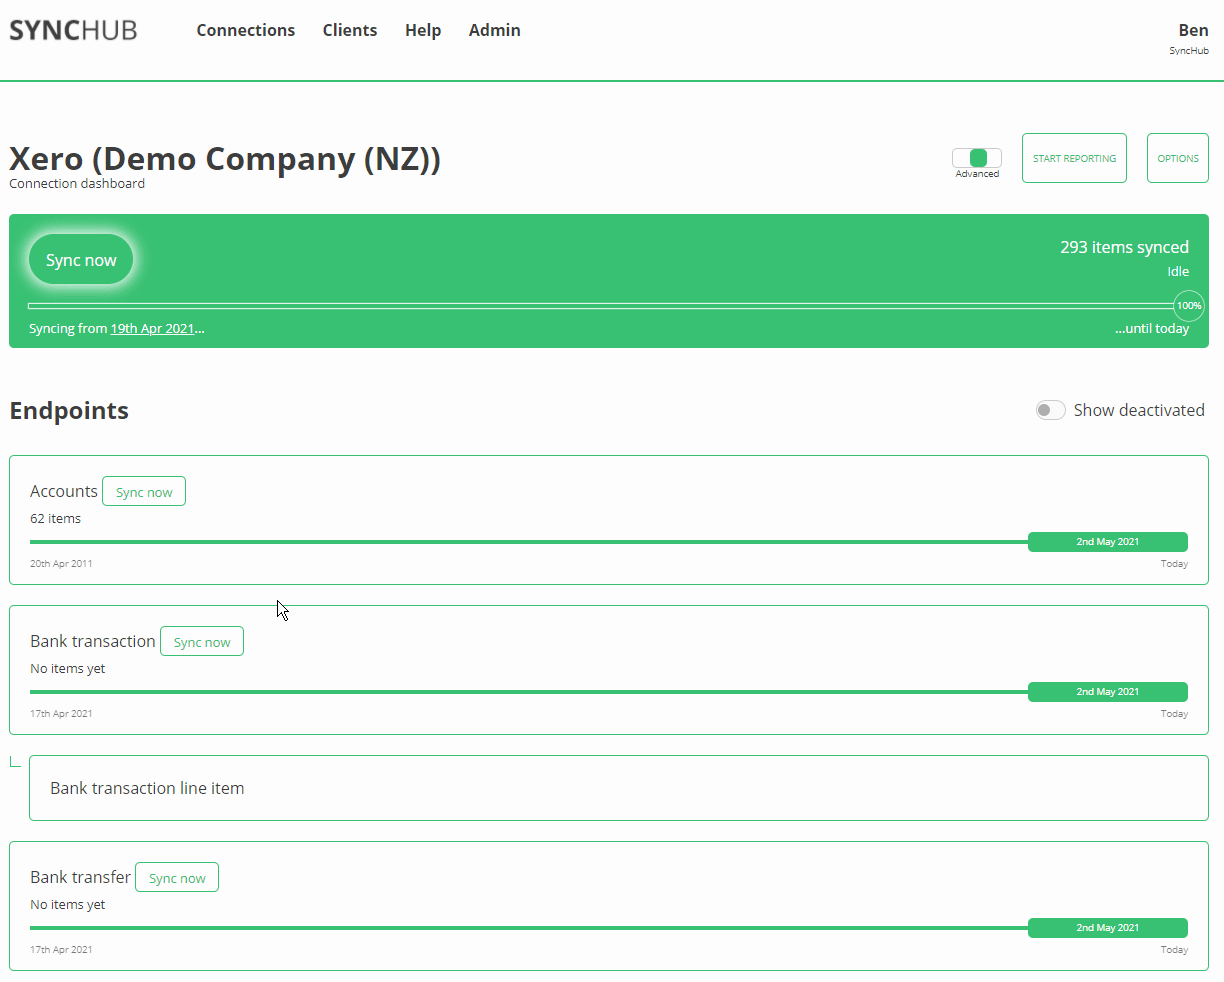1224x982 pixels.
Task: Open the Clients menu
Action: point(350,30)
